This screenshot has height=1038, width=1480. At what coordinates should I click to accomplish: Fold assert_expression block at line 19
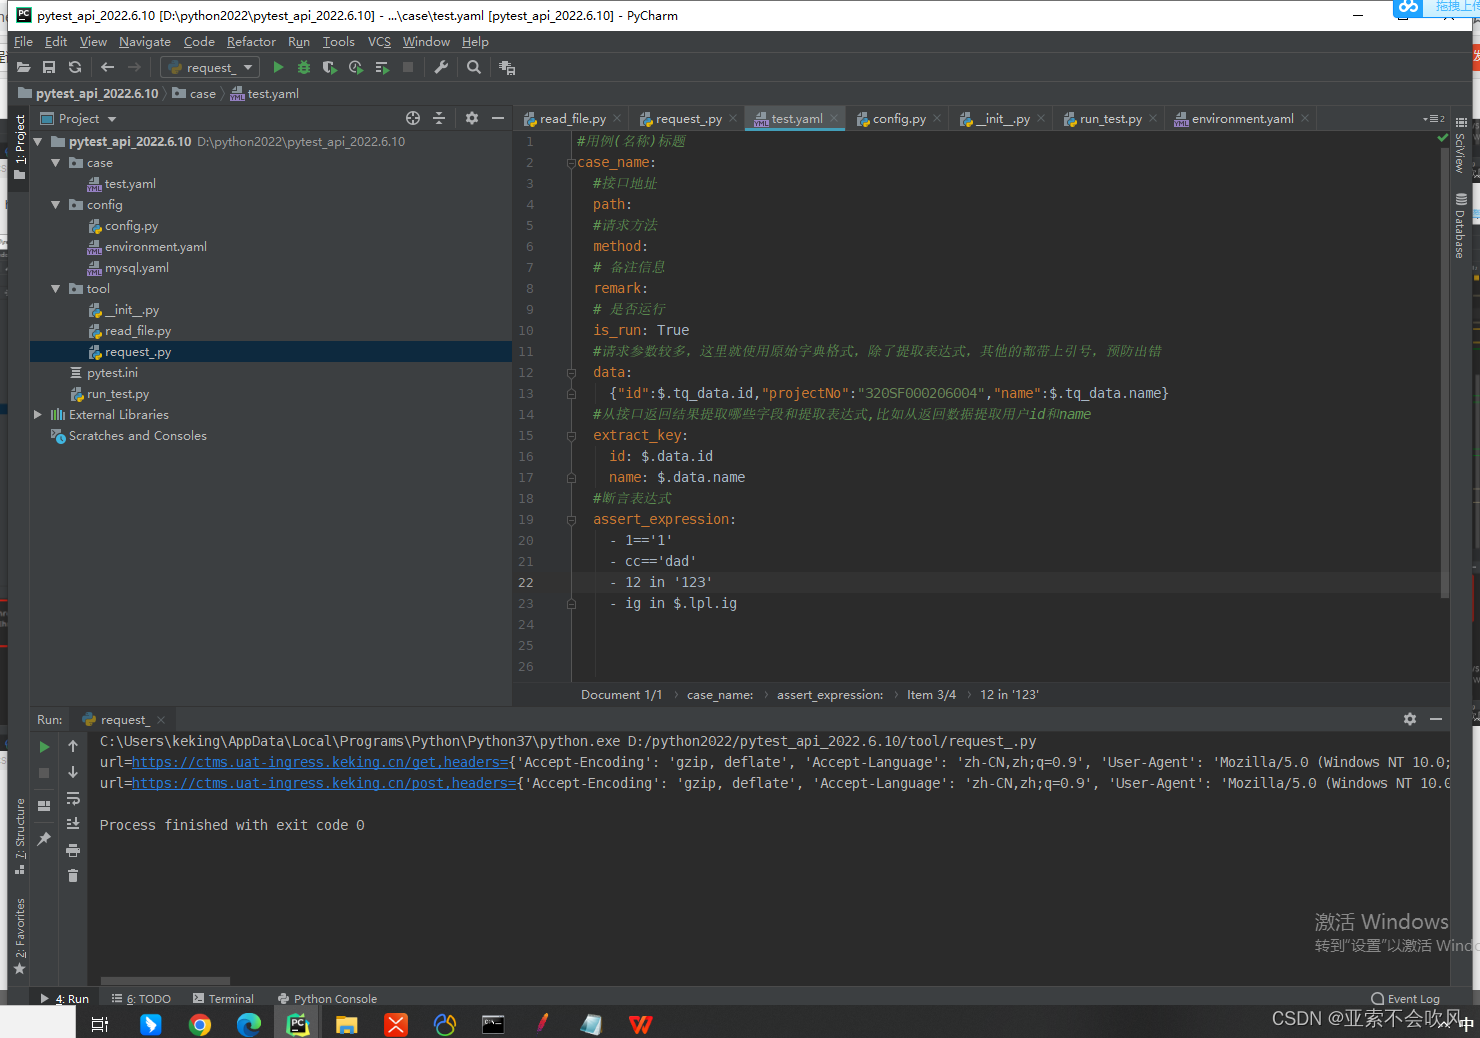pos(571,520)
